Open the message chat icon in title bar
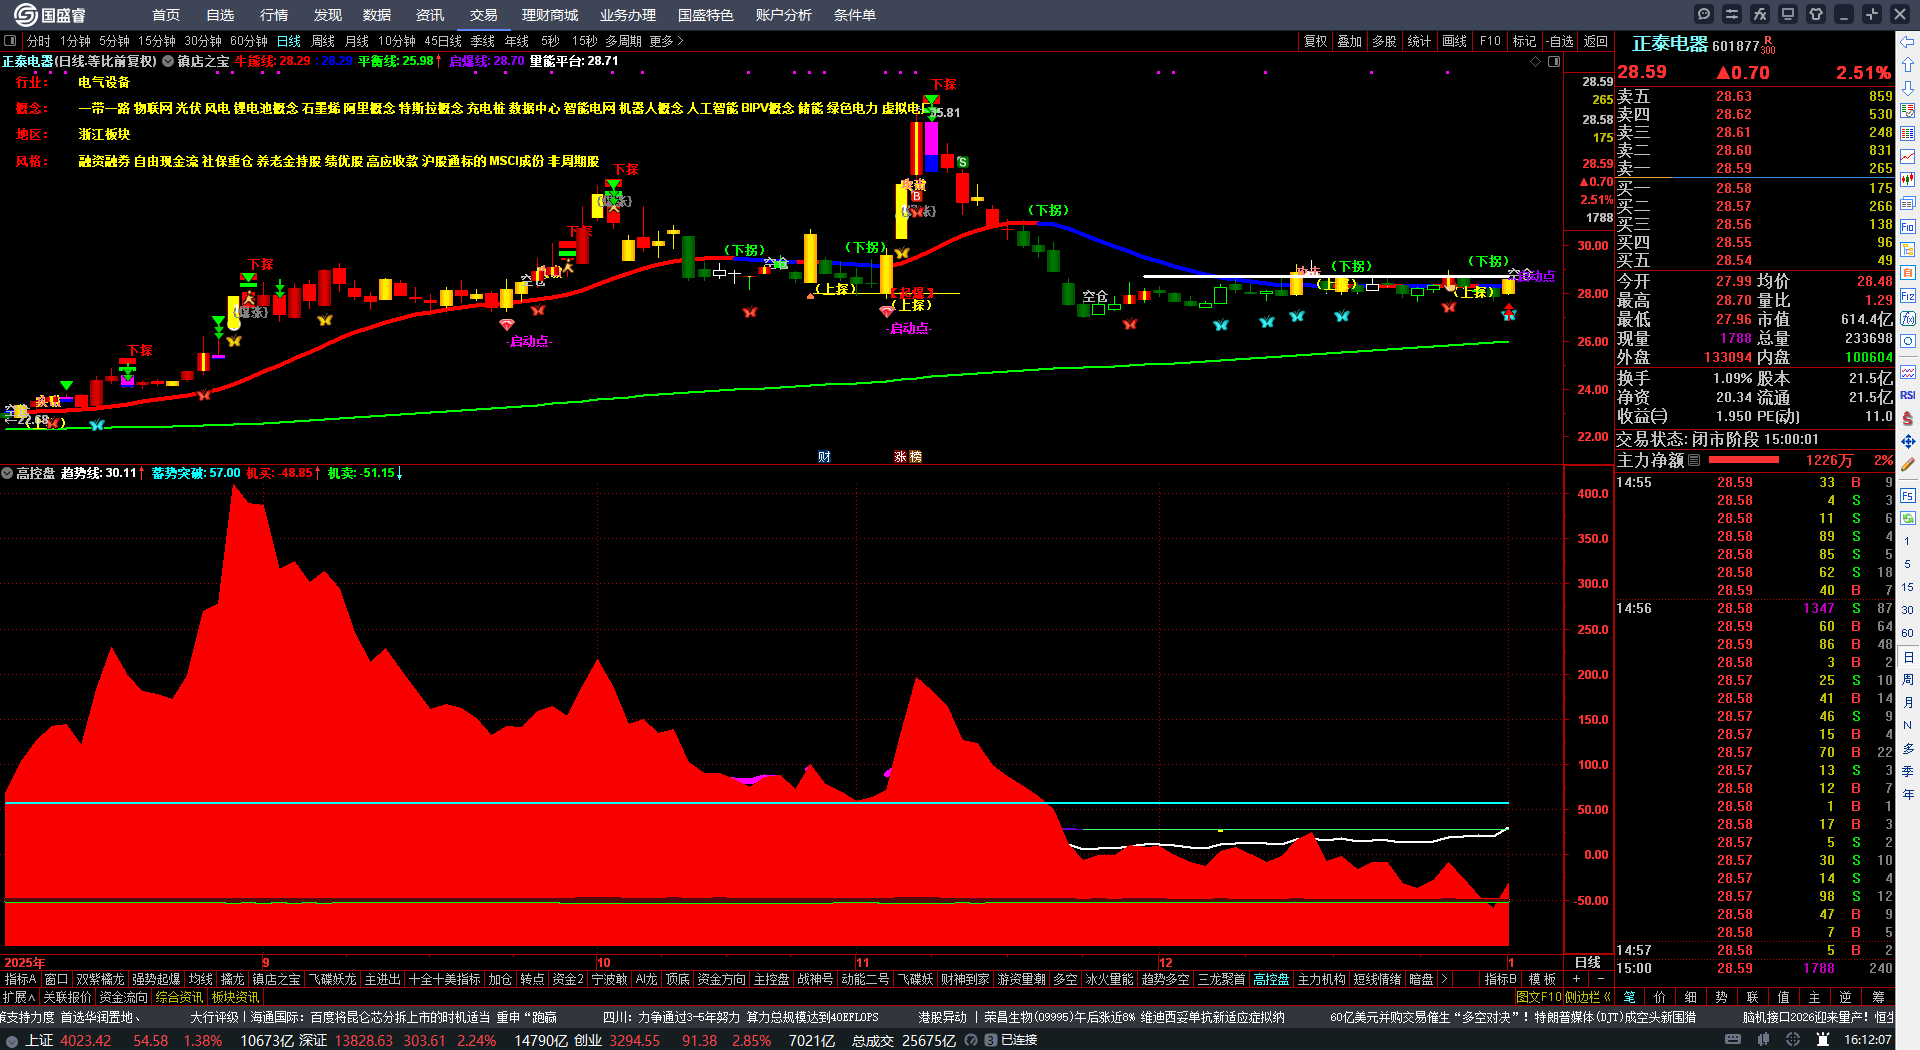The width and height of the screenshot is (1920, 1050). [x=1704, y=14]
